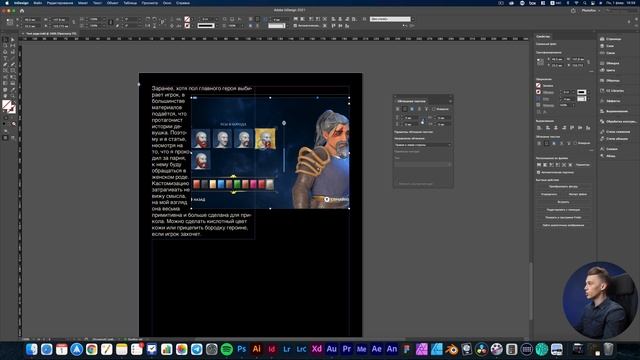
Task: Click fill swatch in Properties appearance section
Action: [x=538, y=85]
